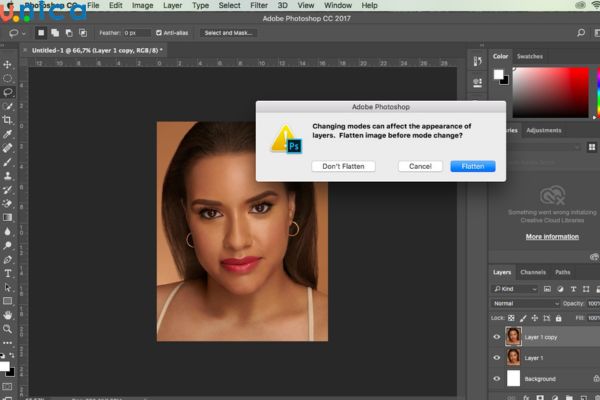Select the Zoom tool
600x400 pixels.
(8, 328)
